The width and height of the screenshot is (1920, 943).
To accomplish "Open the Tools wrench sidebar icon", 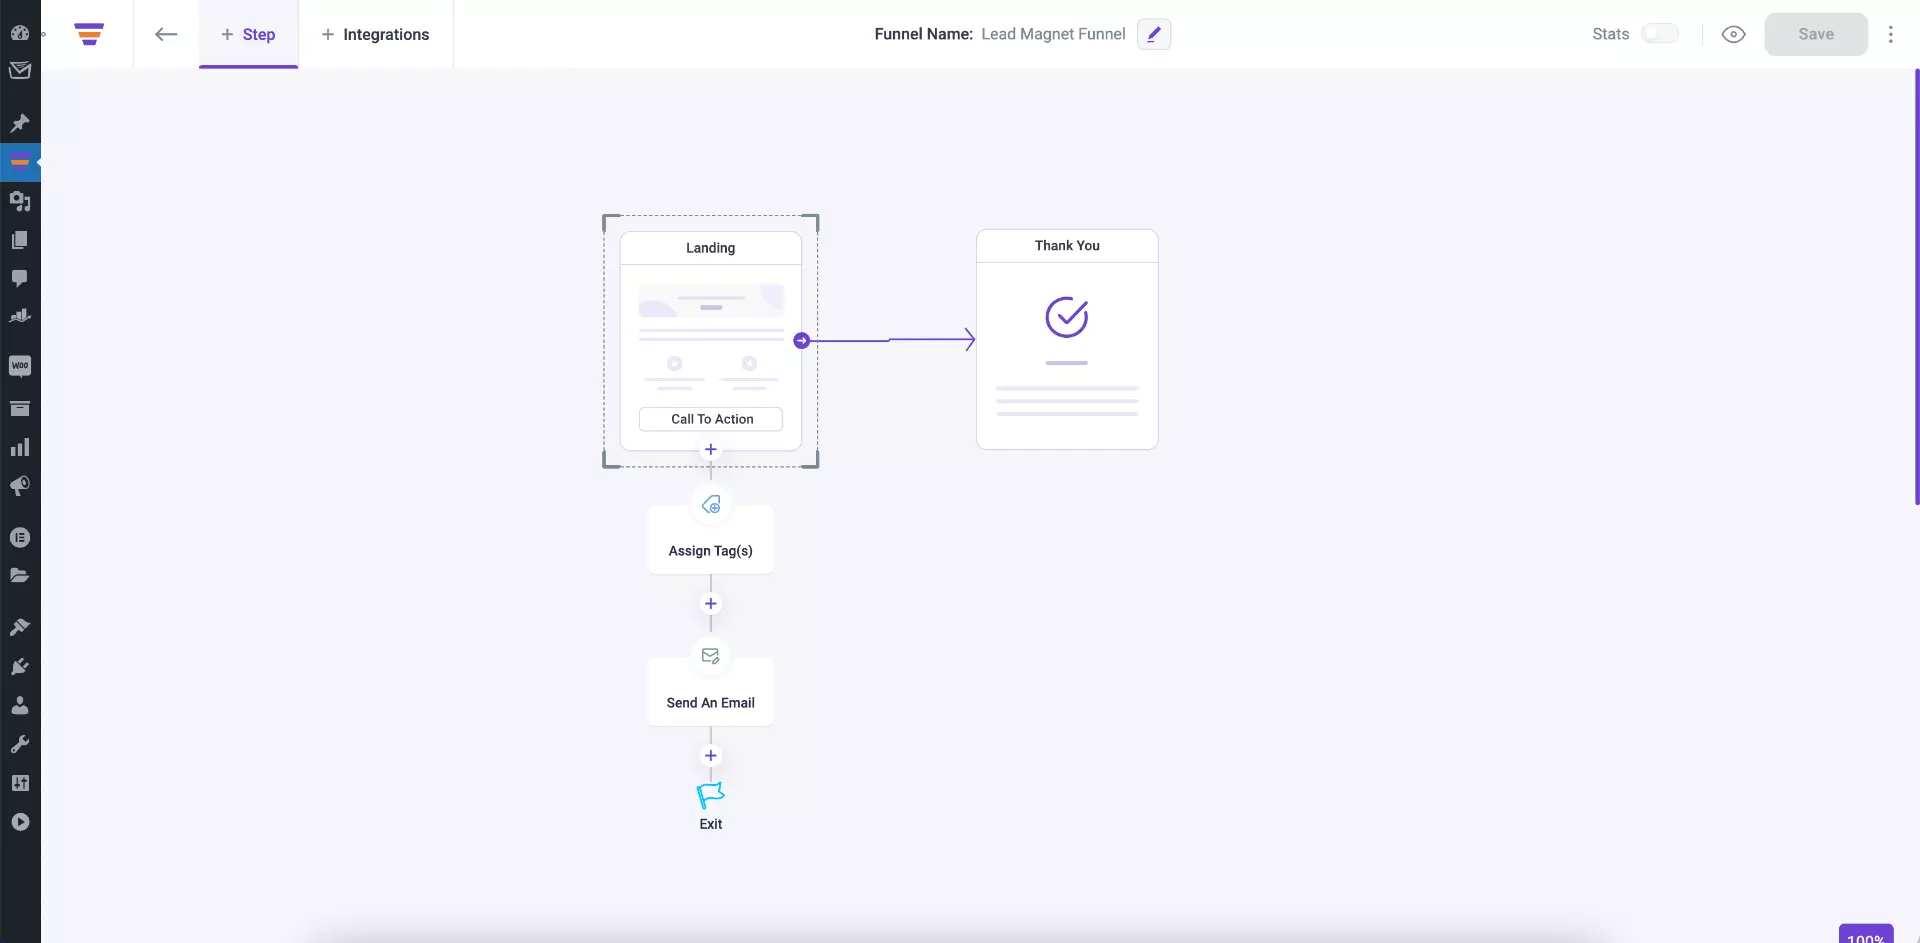I will tap(20, 745).
